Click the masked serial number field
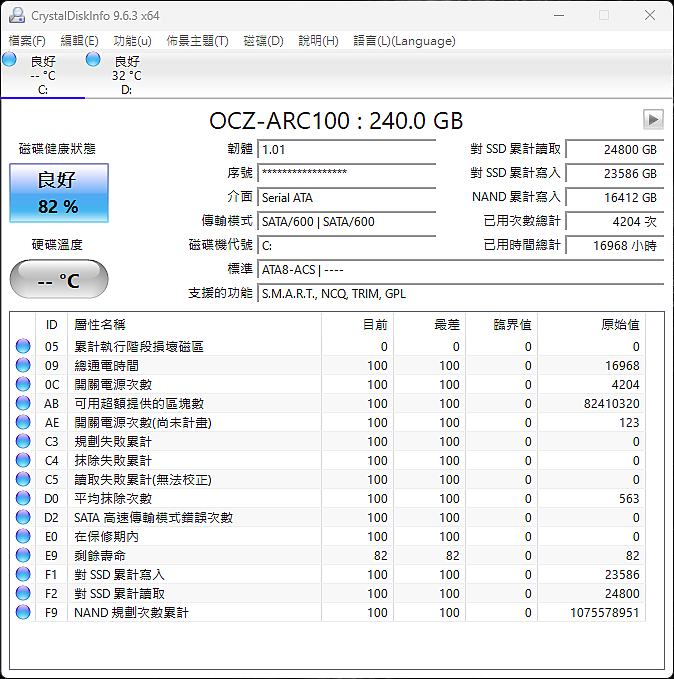 (x=347, y=173)
